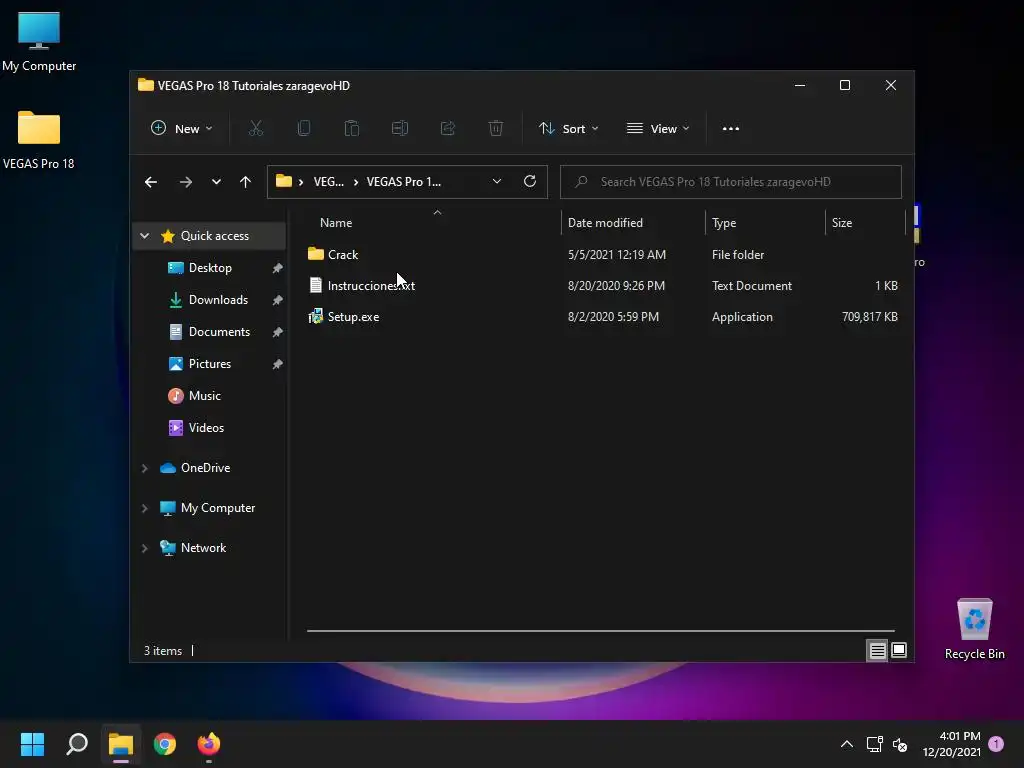Open Documents in Quick access

point(219,332)
